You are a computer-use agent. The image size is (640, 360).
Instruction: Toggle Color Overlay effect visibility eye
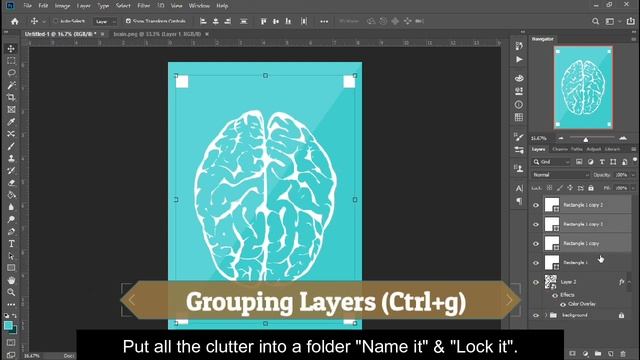(563, 304)
